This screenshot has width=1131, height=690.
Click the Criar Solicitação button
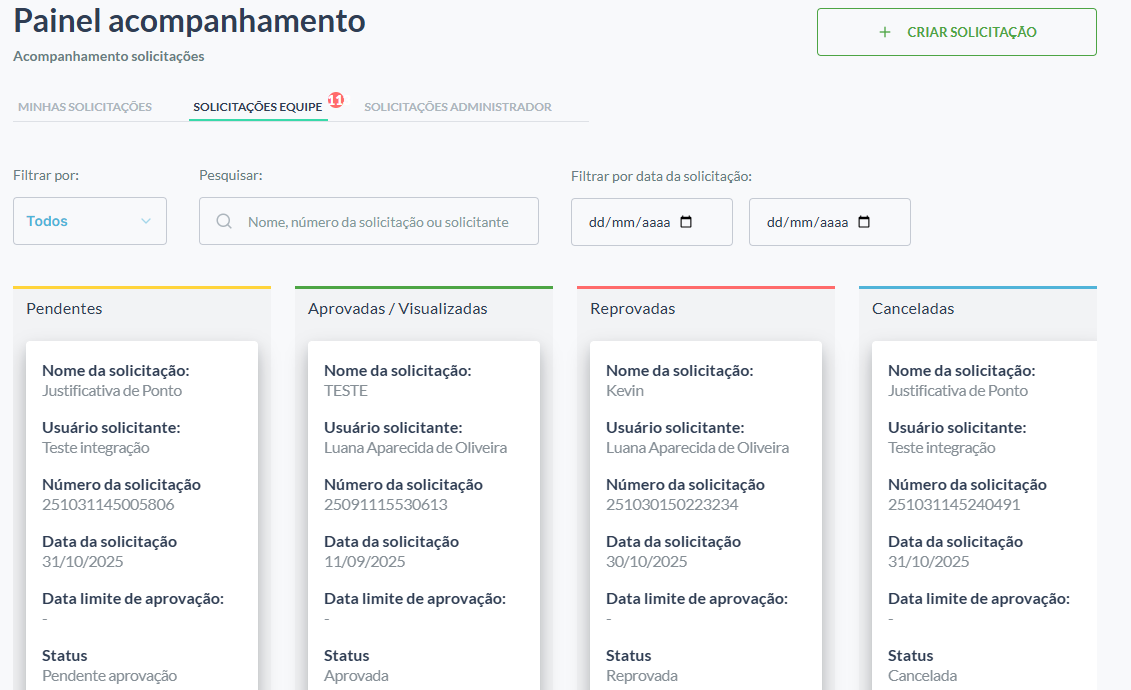pyautogui.click(x=956, y=32)
